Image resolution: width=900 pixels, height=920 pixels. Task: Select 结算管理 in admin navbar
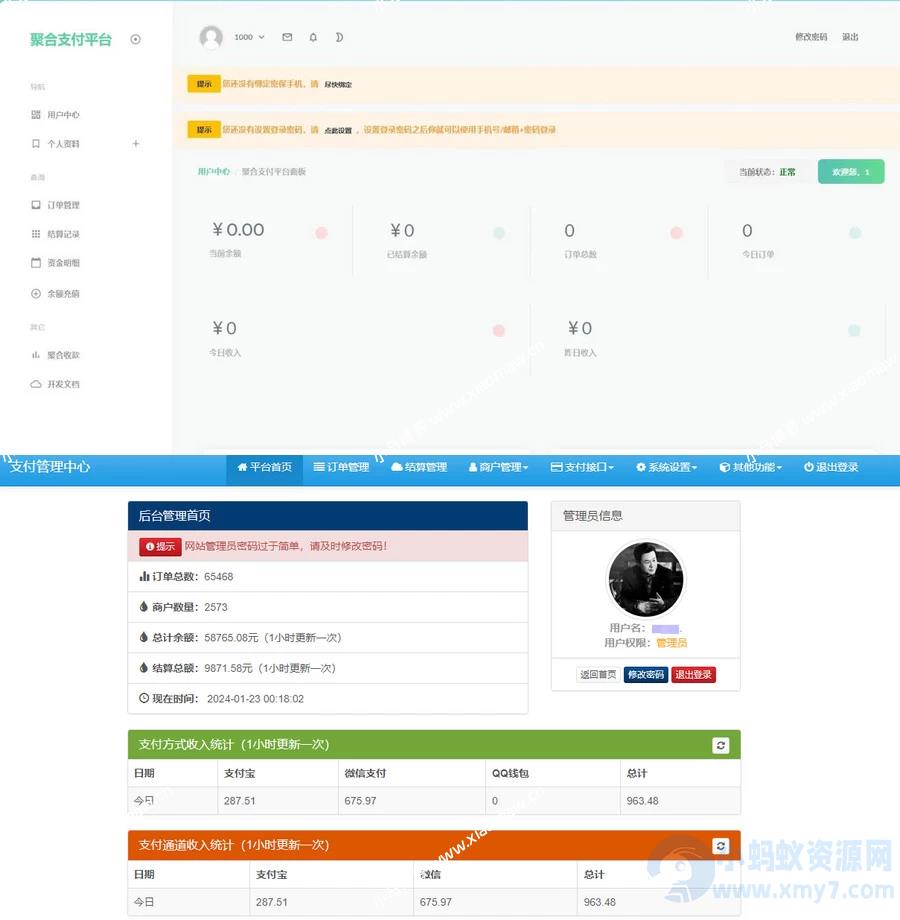click(x=419, y=467)
